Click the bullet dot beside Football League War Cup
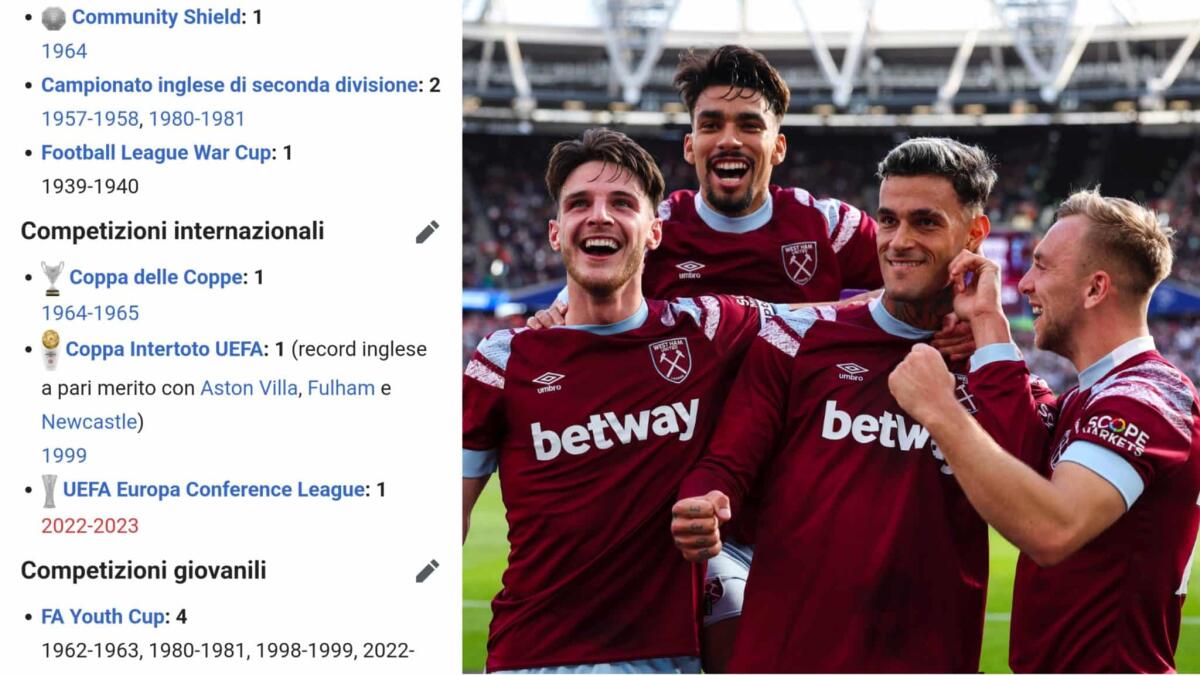 [28, 151]
